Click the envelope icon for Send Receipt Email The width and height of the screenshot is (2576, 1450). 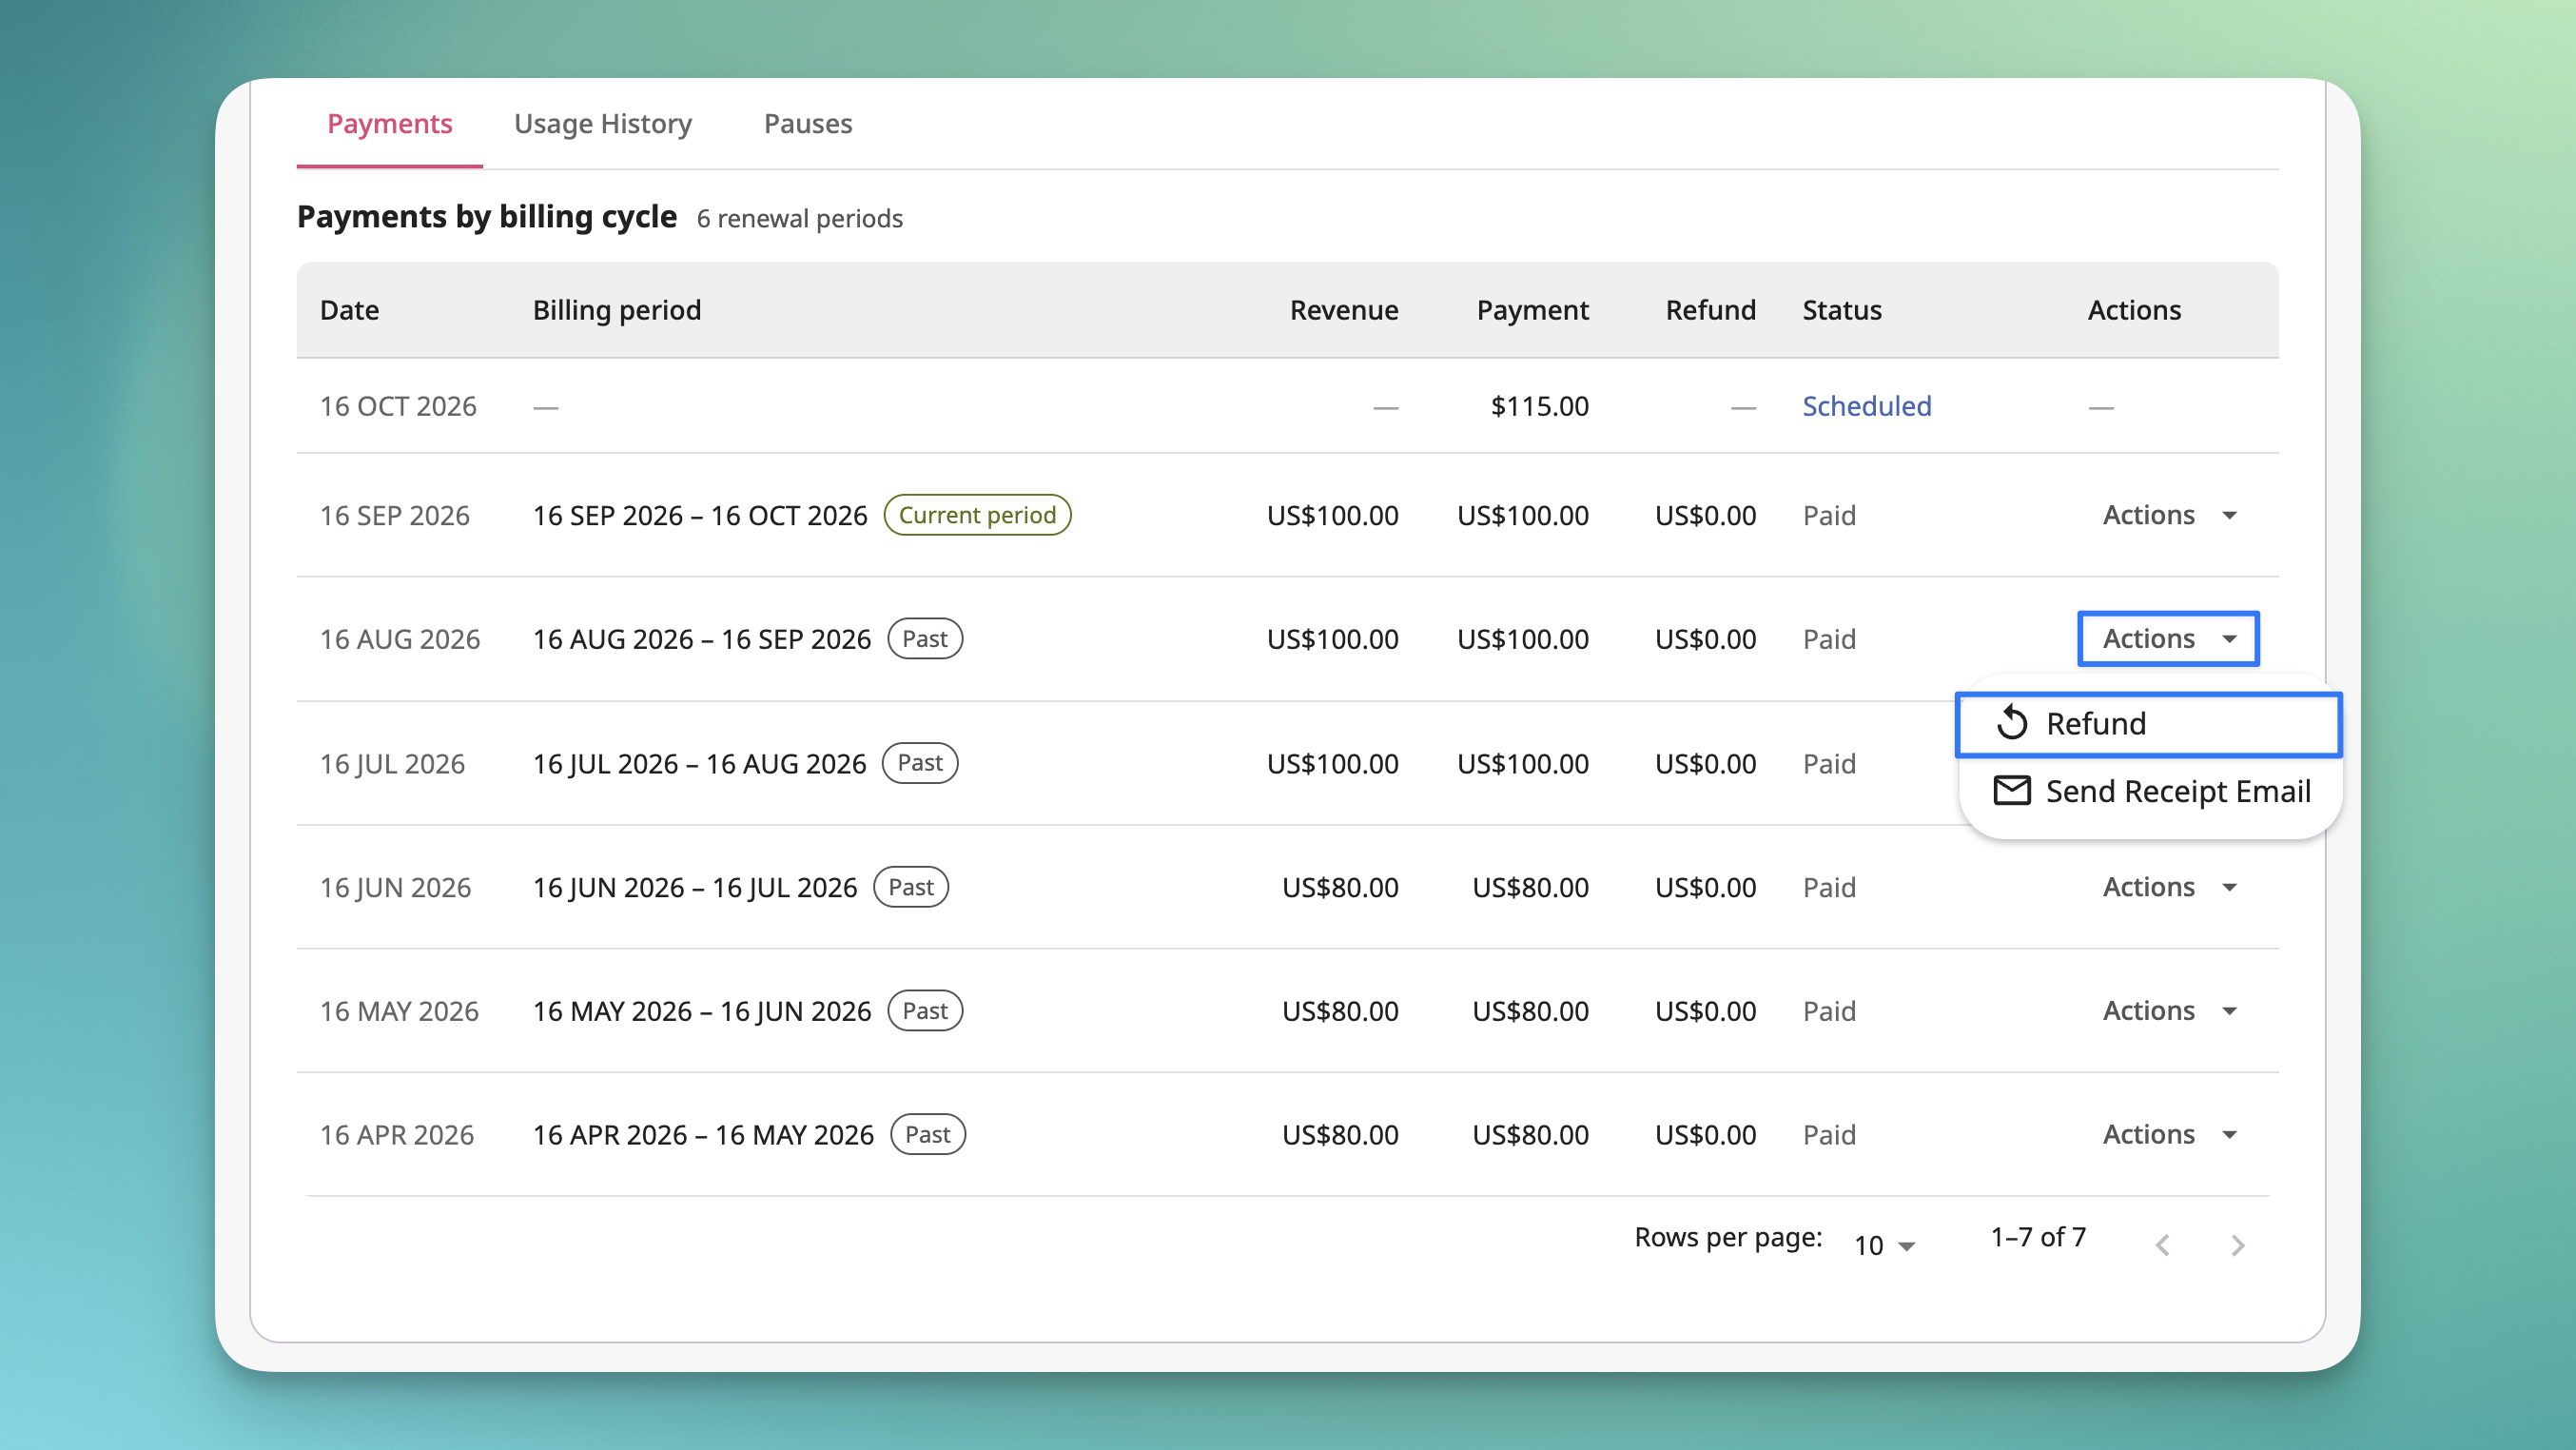2012,791
